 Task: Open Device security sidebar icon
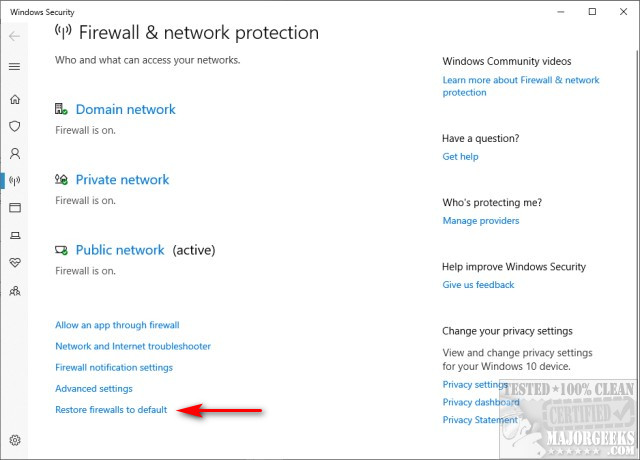pos(14,236)
